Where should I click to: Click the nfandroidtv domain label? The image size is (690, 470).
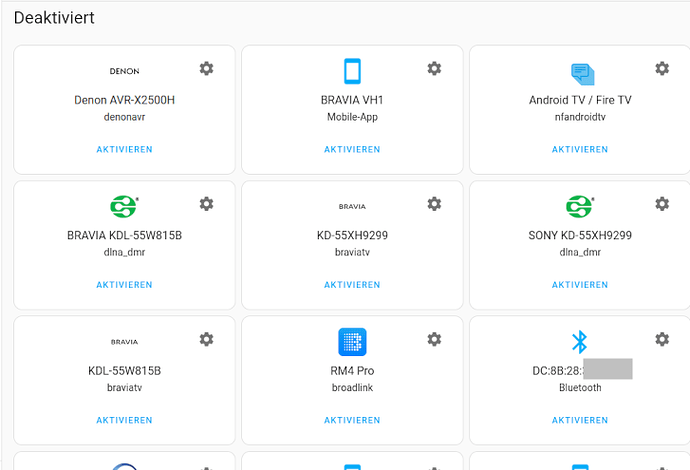click(x=580, y=117)
